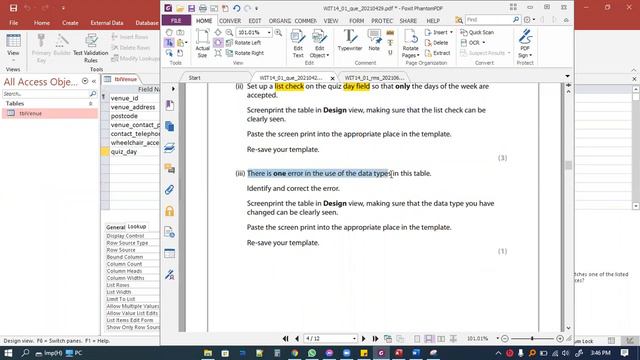Click the zoom in magnifier beside zoom percentage
This screenshot has height=360, width=640.
[x=278, y=32]
